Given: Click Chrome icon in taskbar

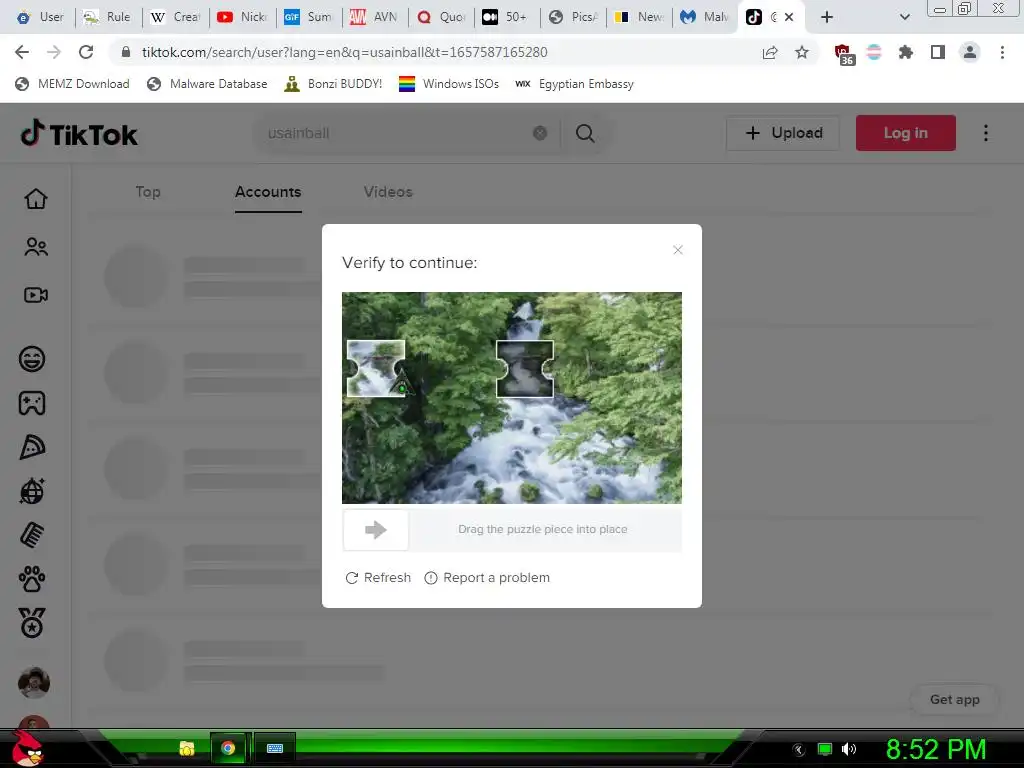Looking at the screenshot, I should tap(228, 748).
